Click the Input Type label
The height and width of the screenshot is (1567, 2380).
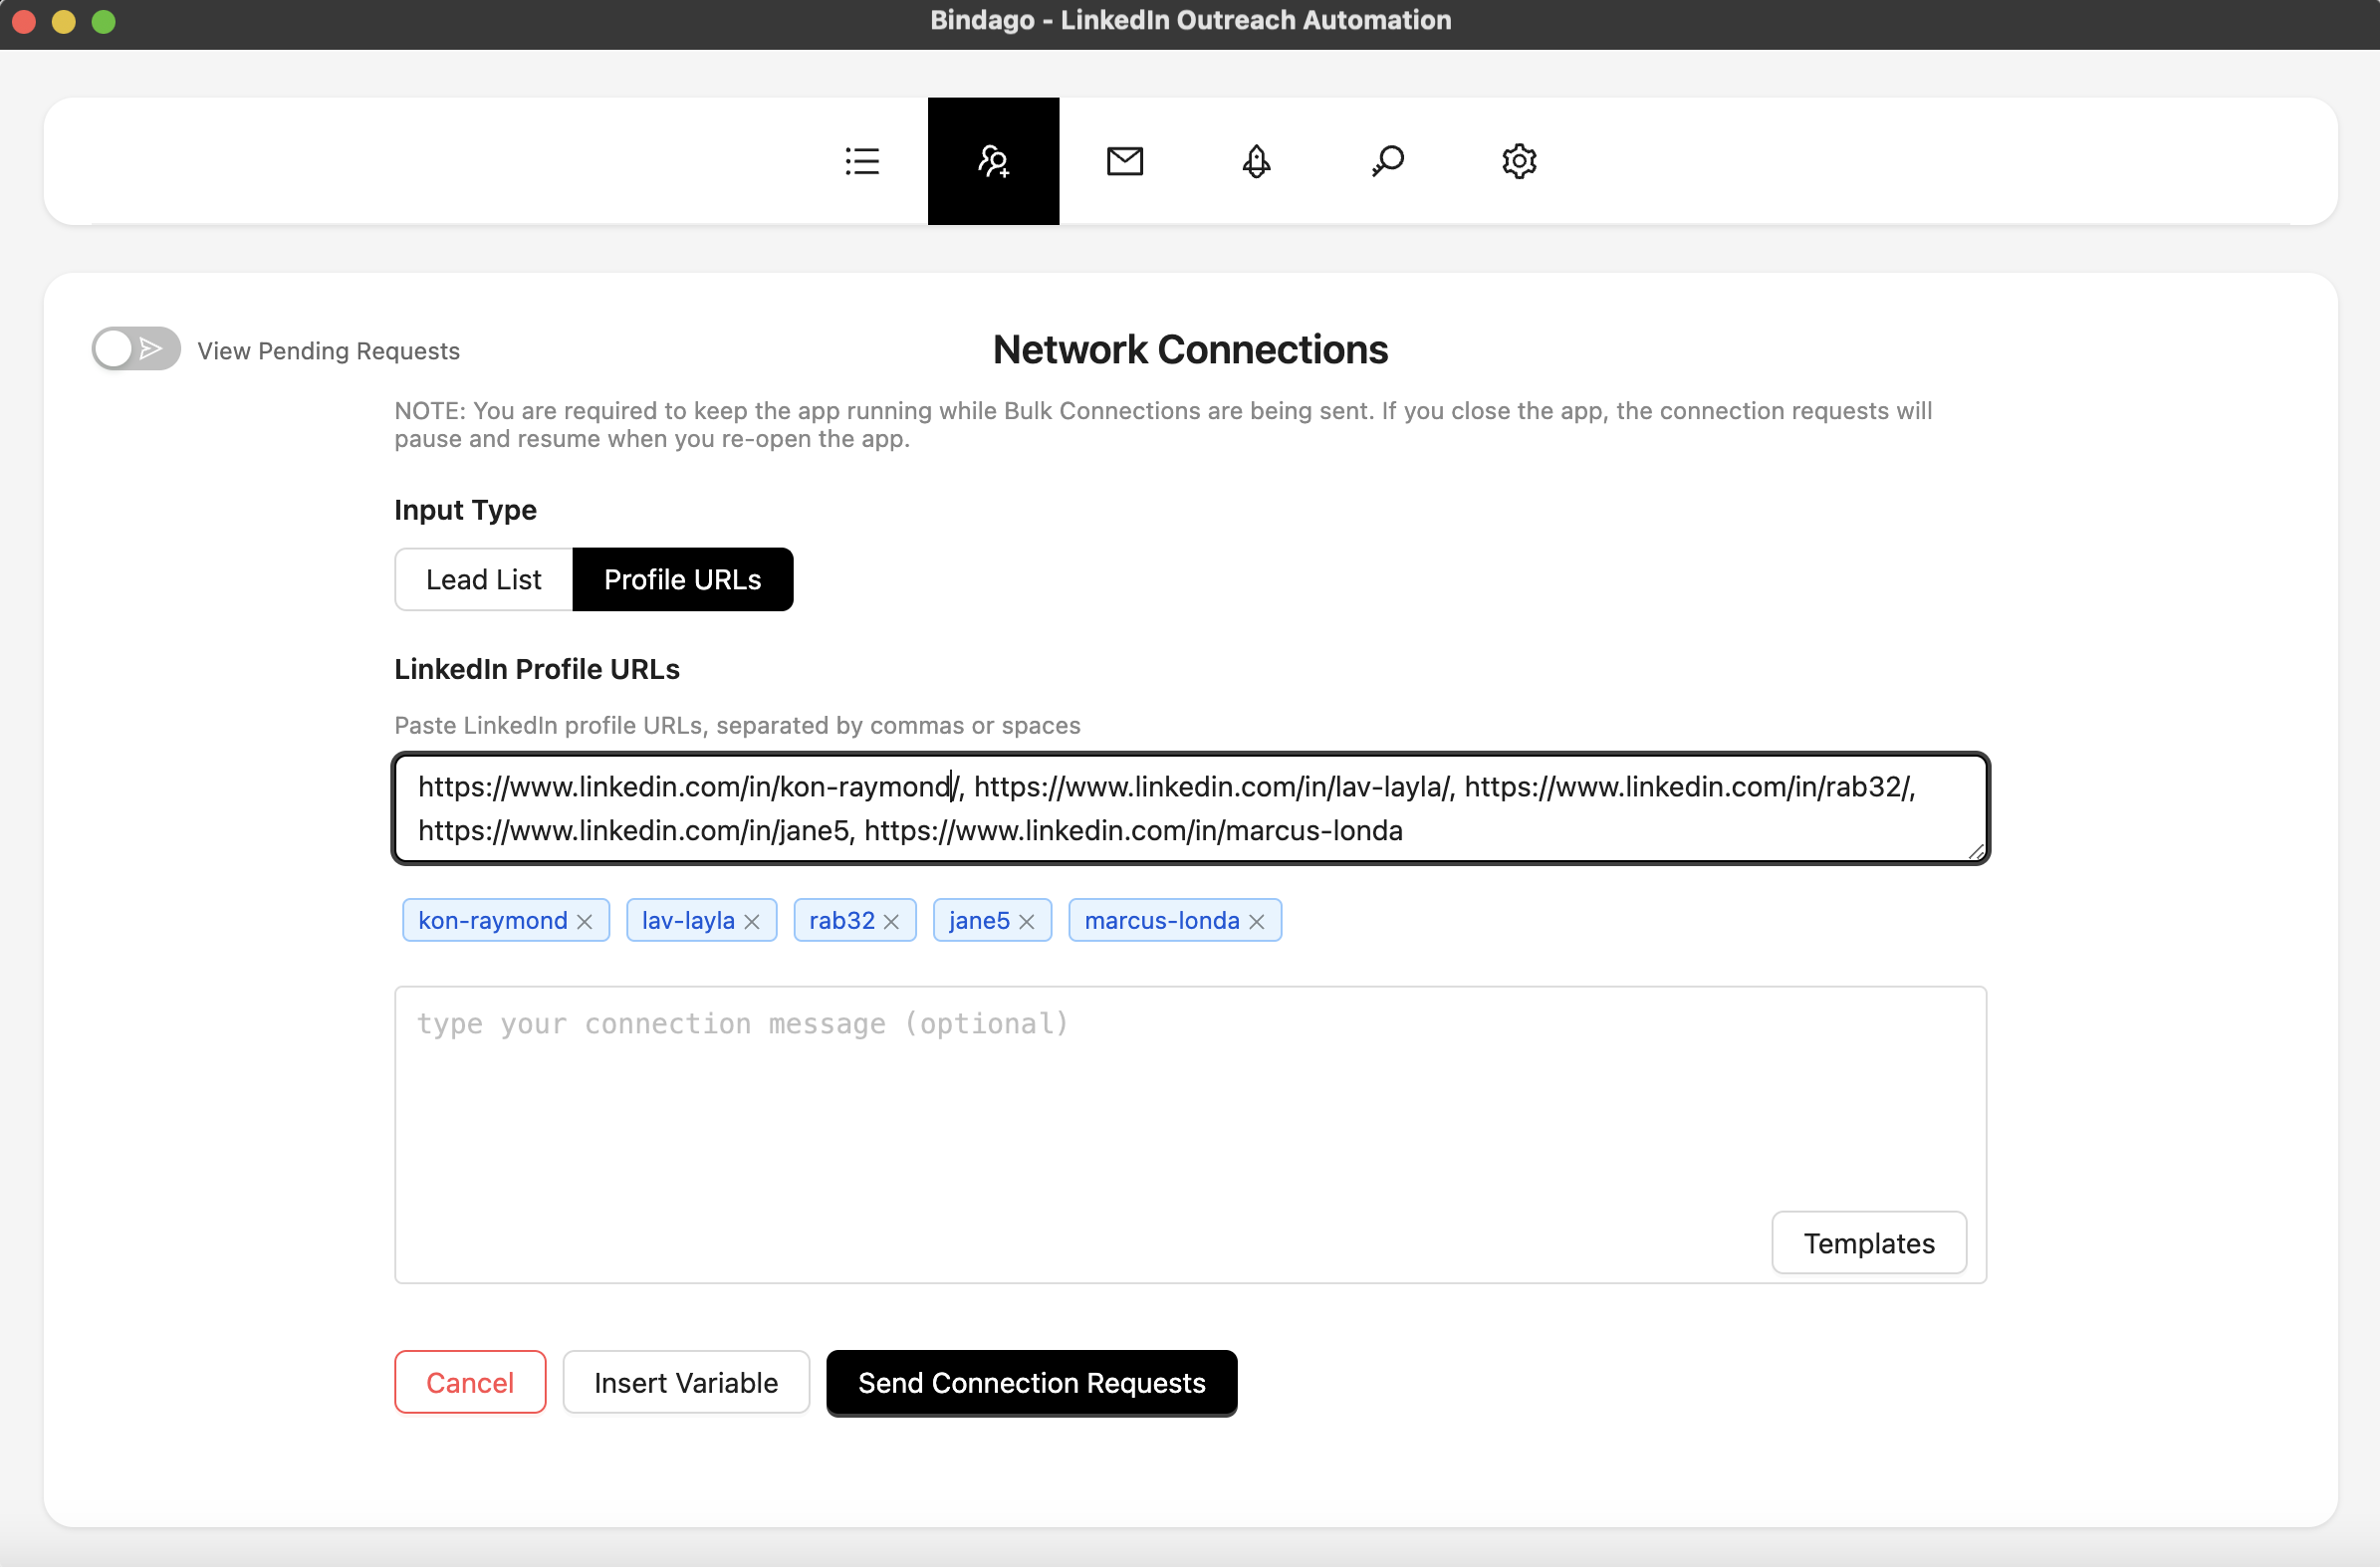[465, 510]
